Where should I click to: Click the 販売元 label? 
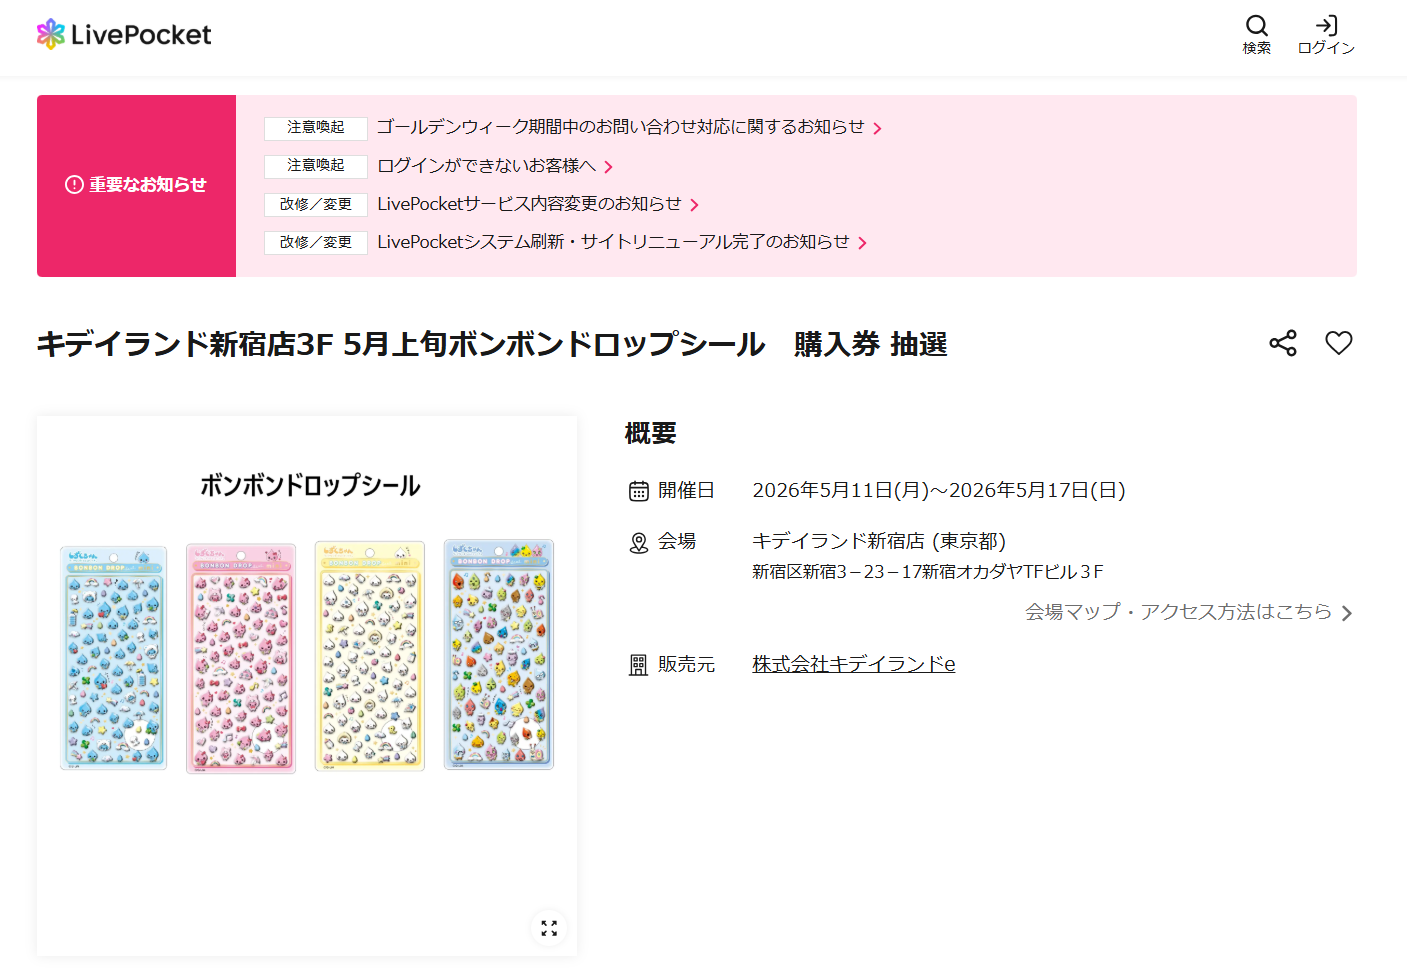tap(686, 664)
